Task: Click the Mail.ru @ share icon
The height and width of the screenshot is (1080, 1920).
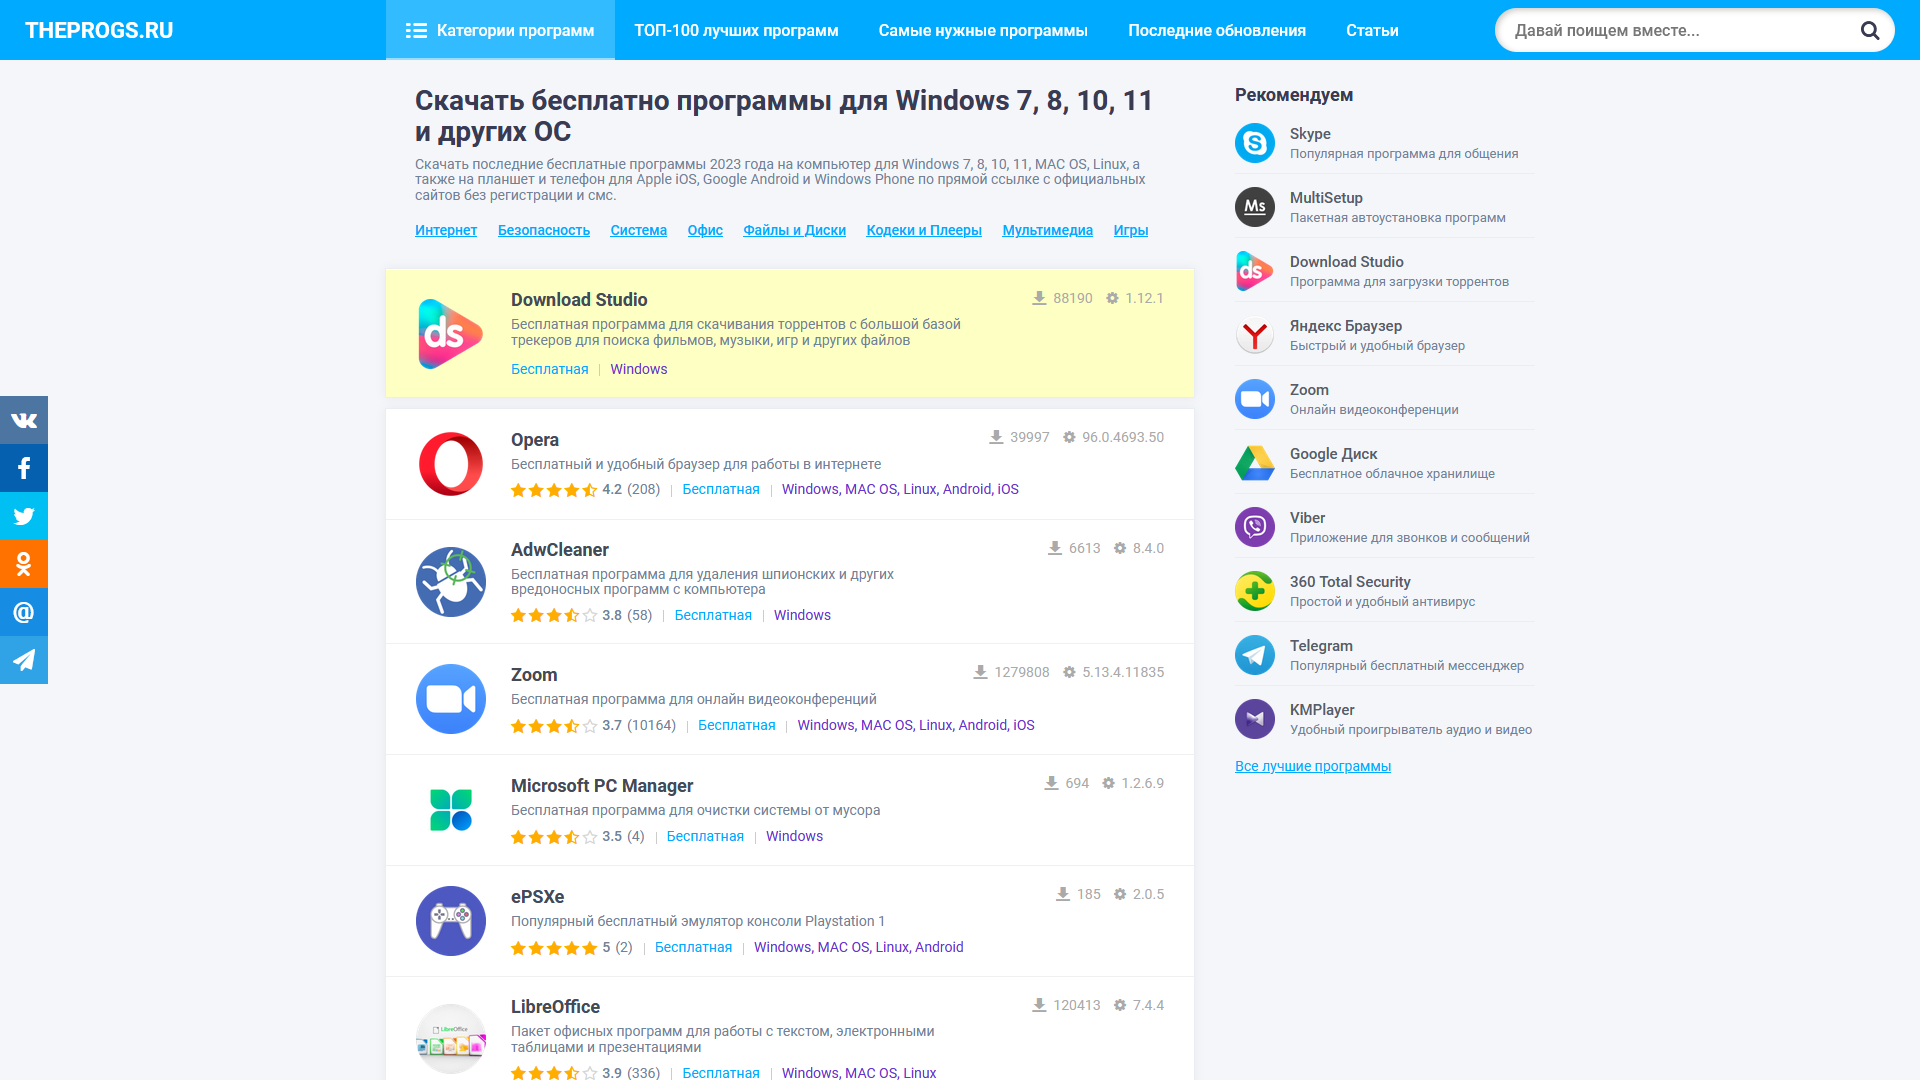Action: 24,612
